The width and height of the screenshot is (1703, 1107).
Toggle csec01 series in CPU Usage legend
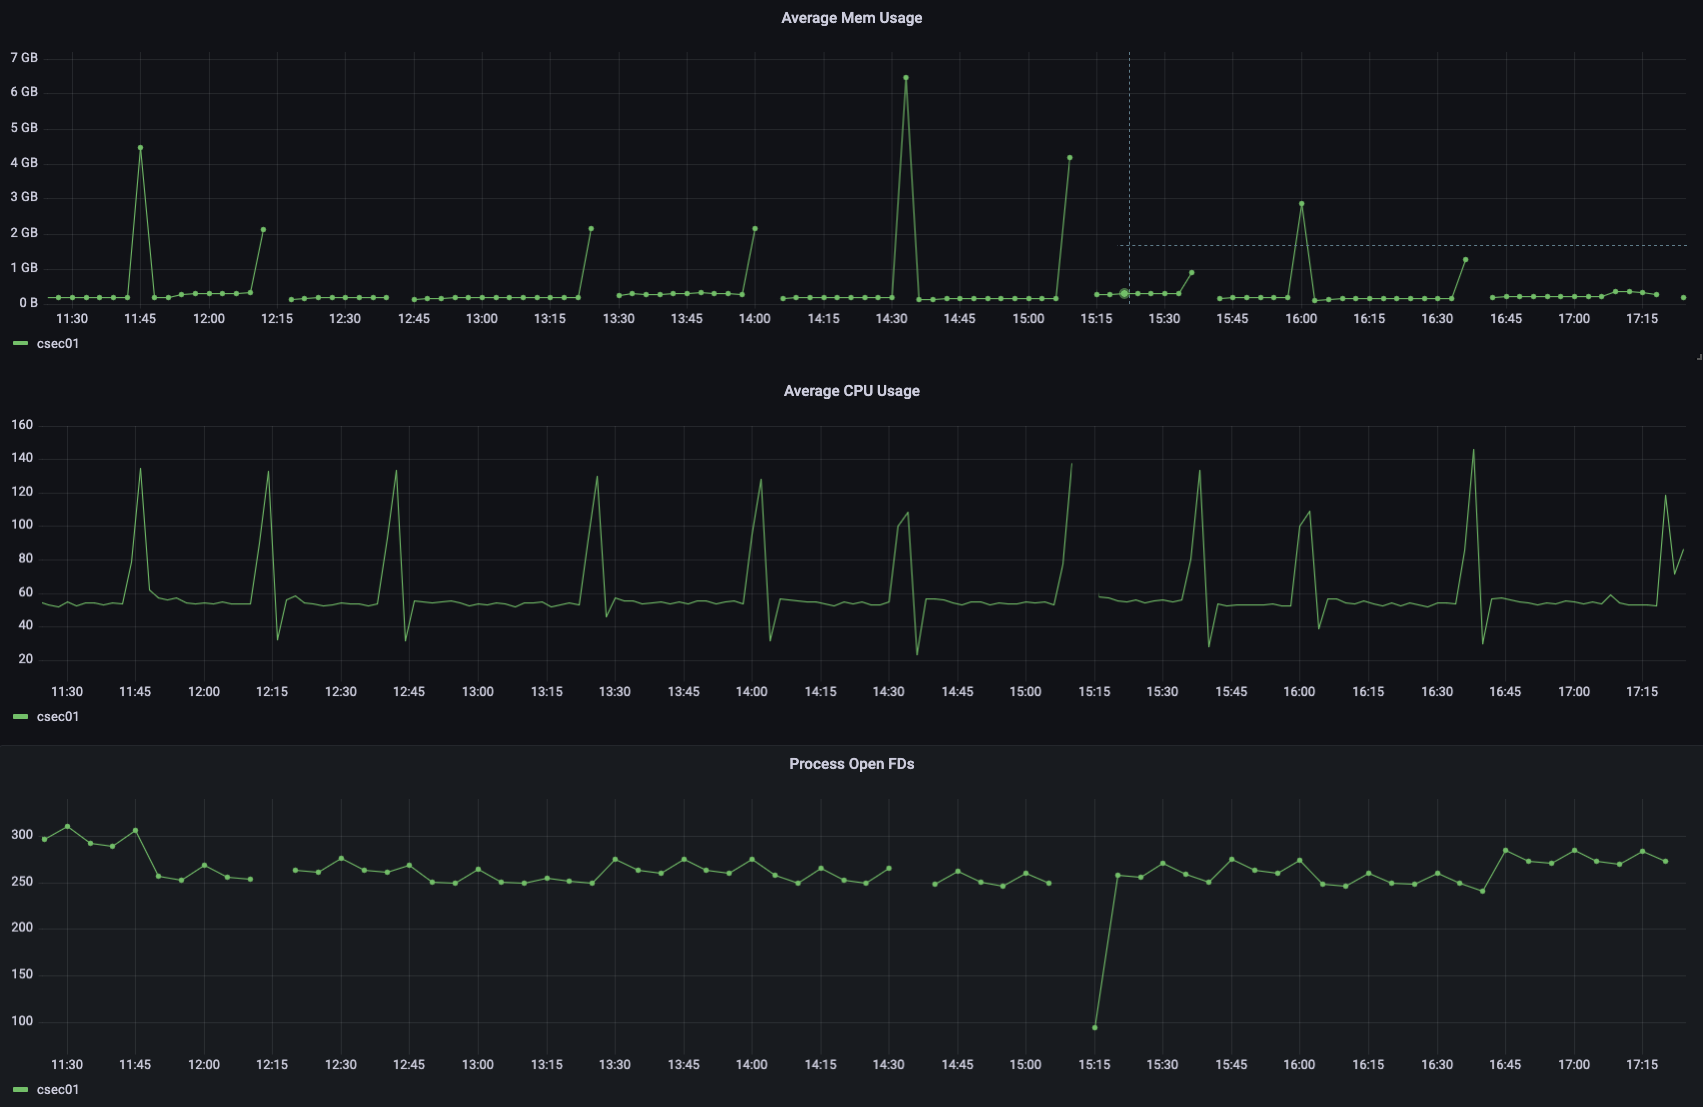pos(58,717)
